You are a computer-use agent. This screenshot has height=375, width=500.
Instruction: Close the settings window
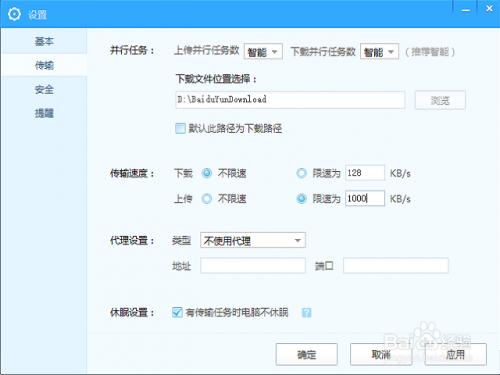(489, 9)
